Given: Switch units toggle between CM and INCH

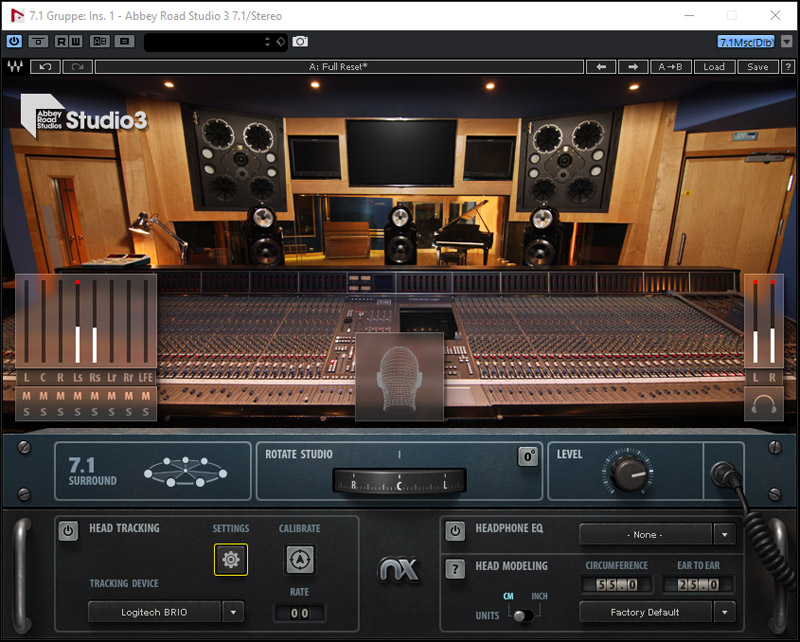Looking at the screenshot, I should coord(520,615).
